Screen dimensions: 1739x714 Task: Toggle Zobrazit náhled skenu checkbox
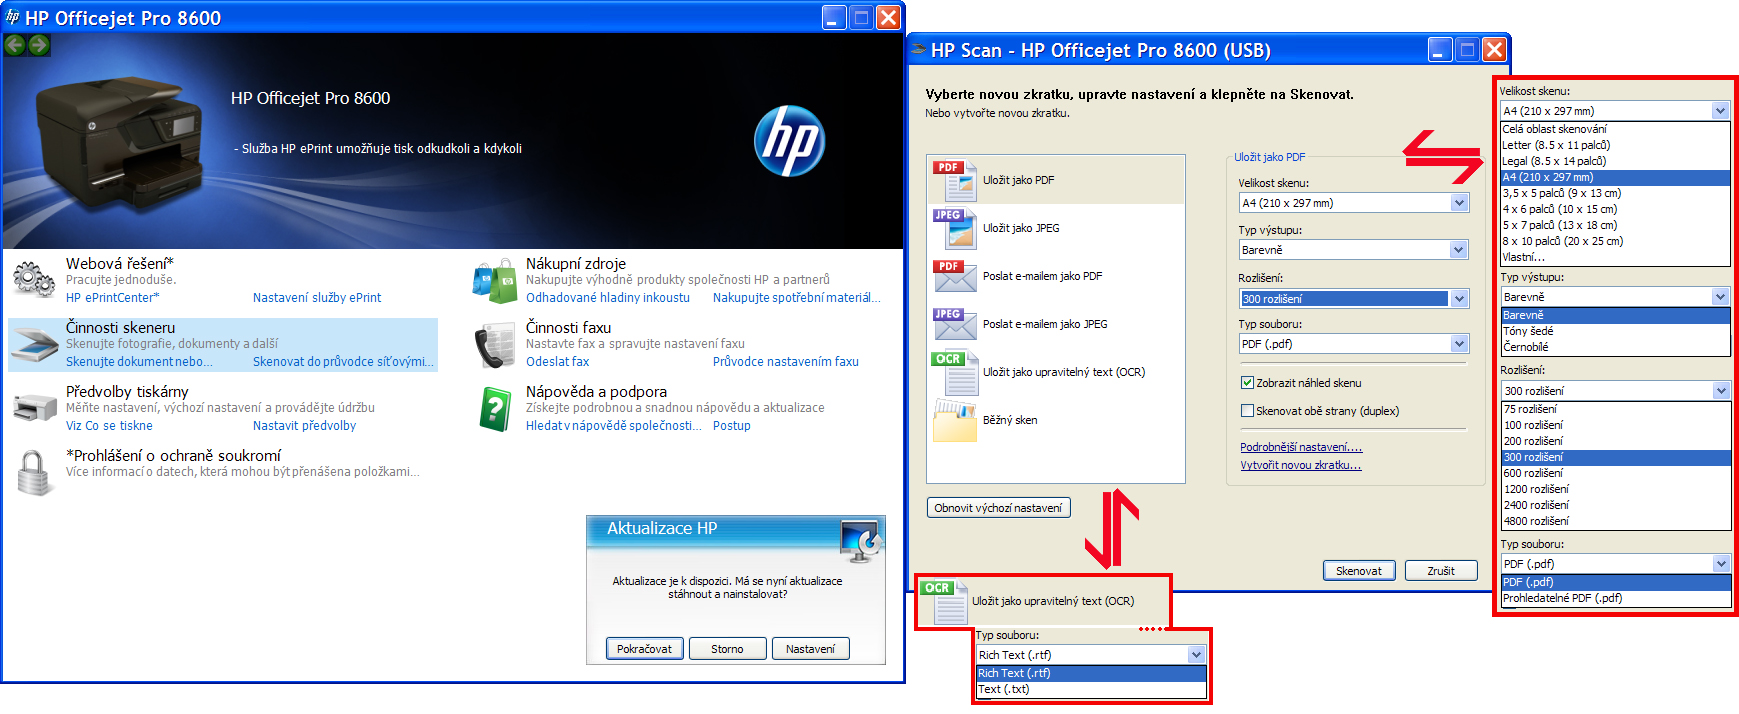pyautogui.click(x=1247, y=383)
